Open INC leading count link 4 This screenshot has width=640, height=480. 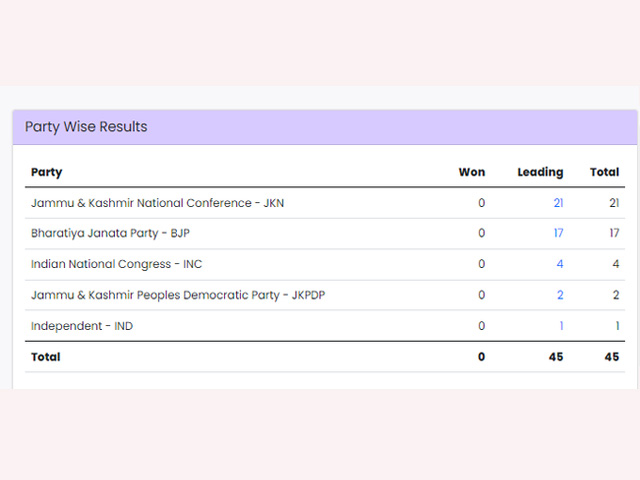(560, 264)
